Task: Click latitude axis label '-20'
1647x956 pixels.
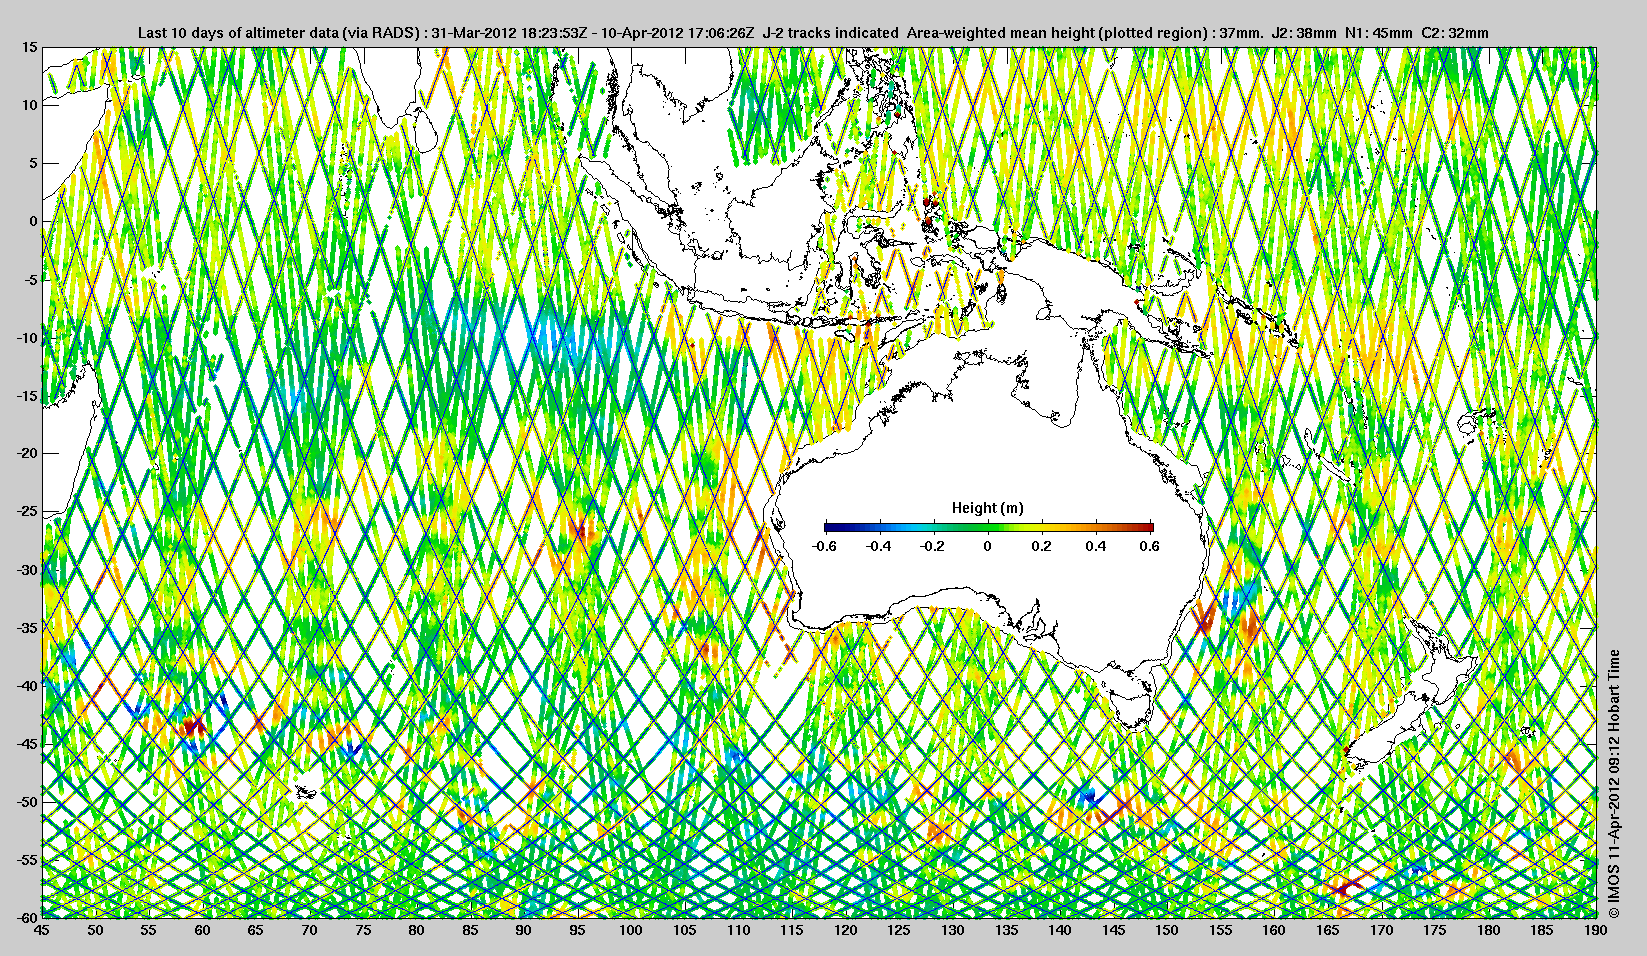Action: click(27, 453)
